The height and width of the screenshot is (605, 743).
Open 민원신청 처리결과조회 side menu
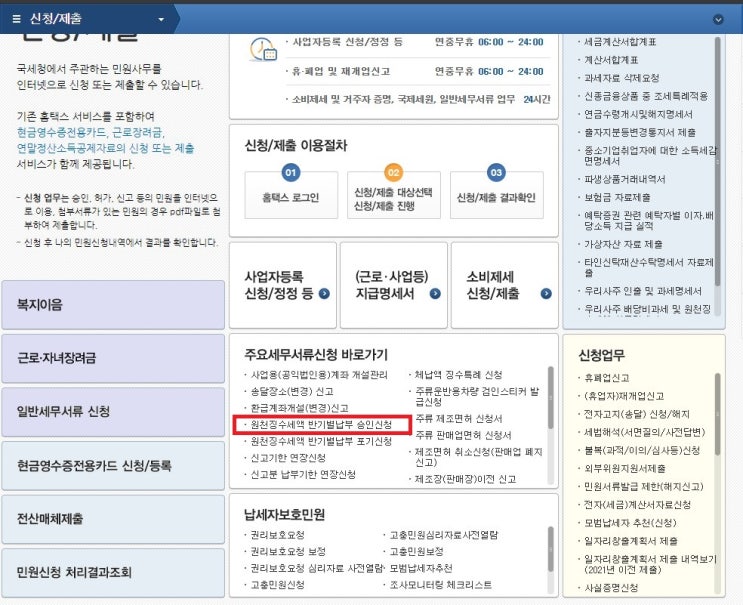113,573
